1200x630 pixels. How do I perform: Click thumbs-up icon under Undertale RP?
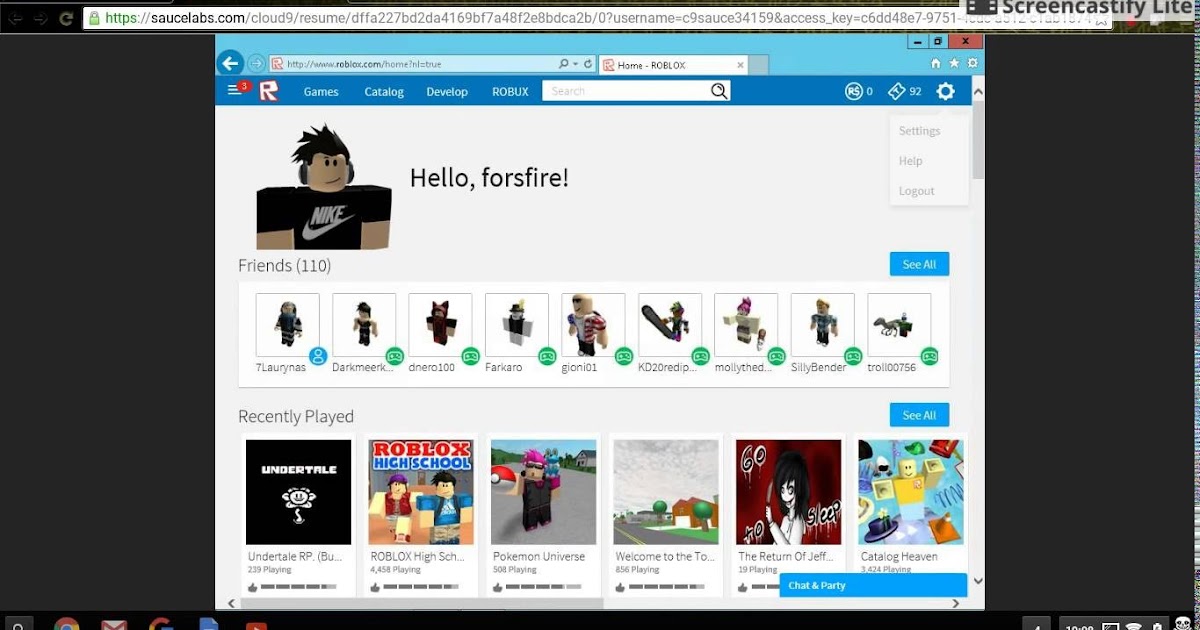click(x=253, y=587)
